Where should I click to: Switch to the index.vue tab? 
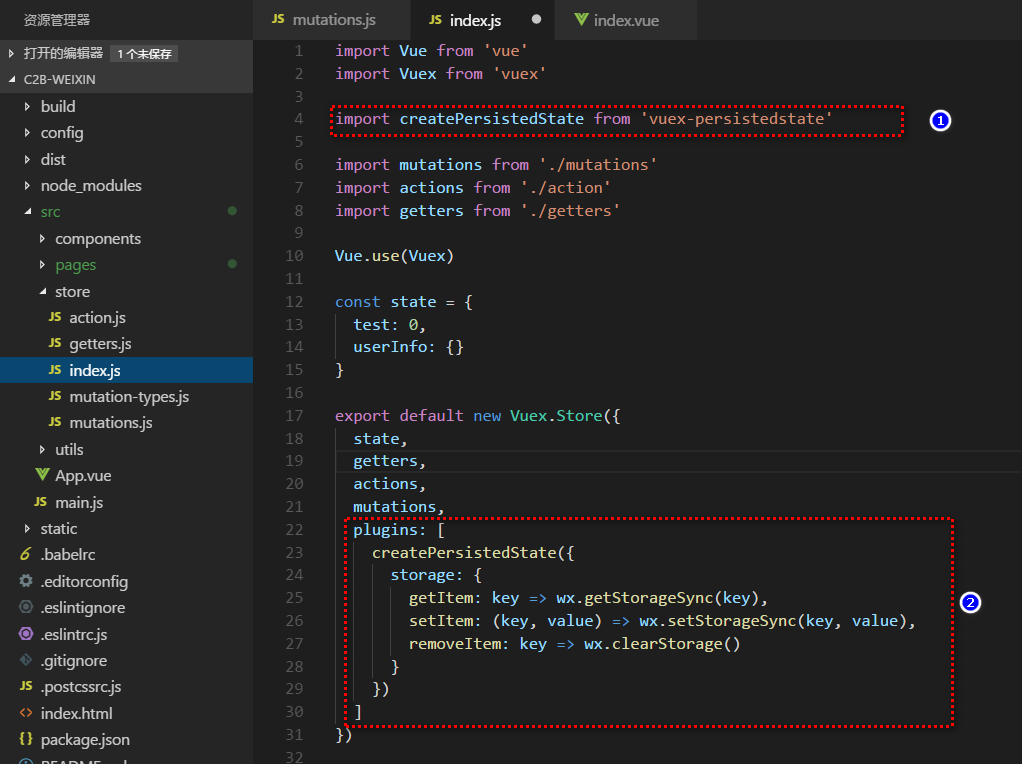click(x=625, y=20)
